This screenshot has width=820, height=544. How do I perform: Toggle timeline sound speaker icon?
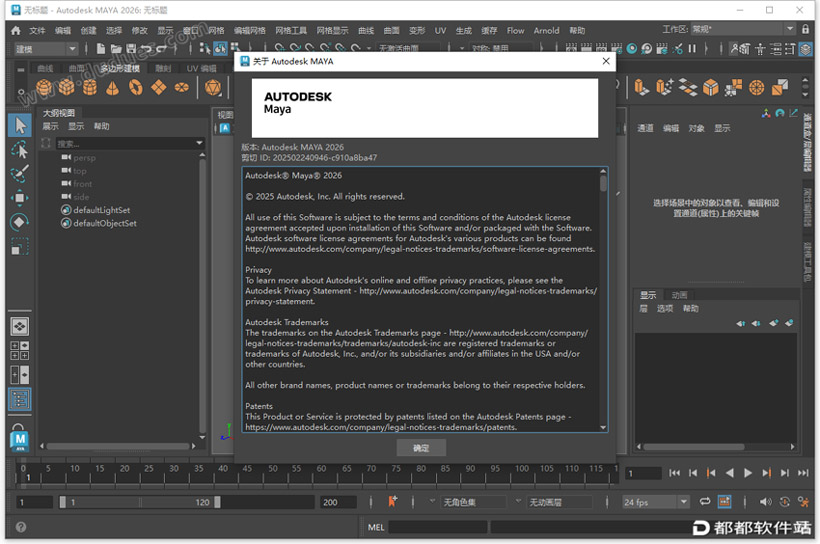766,502
